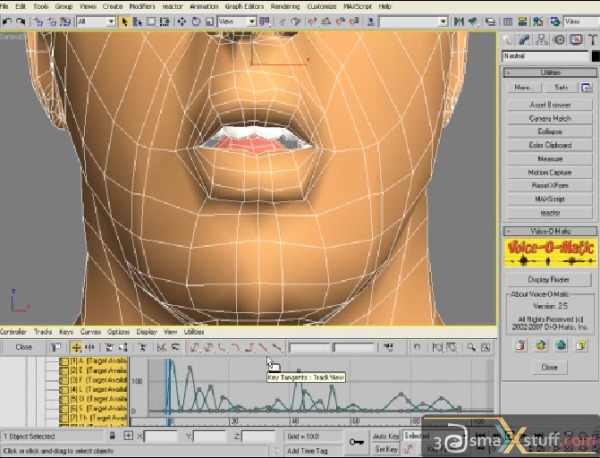Click the Camera Match utility button
This screenshot has width=600, height=458.
(x=550, y=118)
